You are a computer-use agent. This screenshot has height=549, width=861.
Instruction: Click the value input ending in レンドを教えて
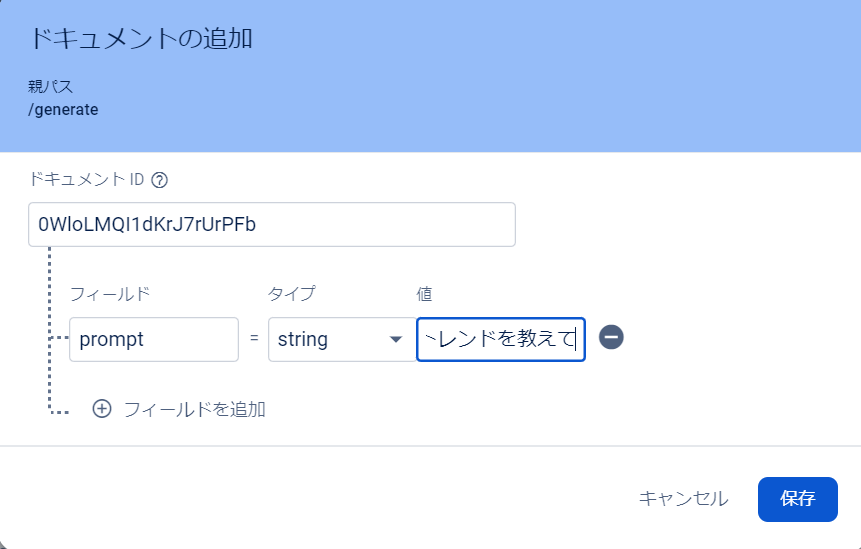pyautogui.click(x=501, y=339)
